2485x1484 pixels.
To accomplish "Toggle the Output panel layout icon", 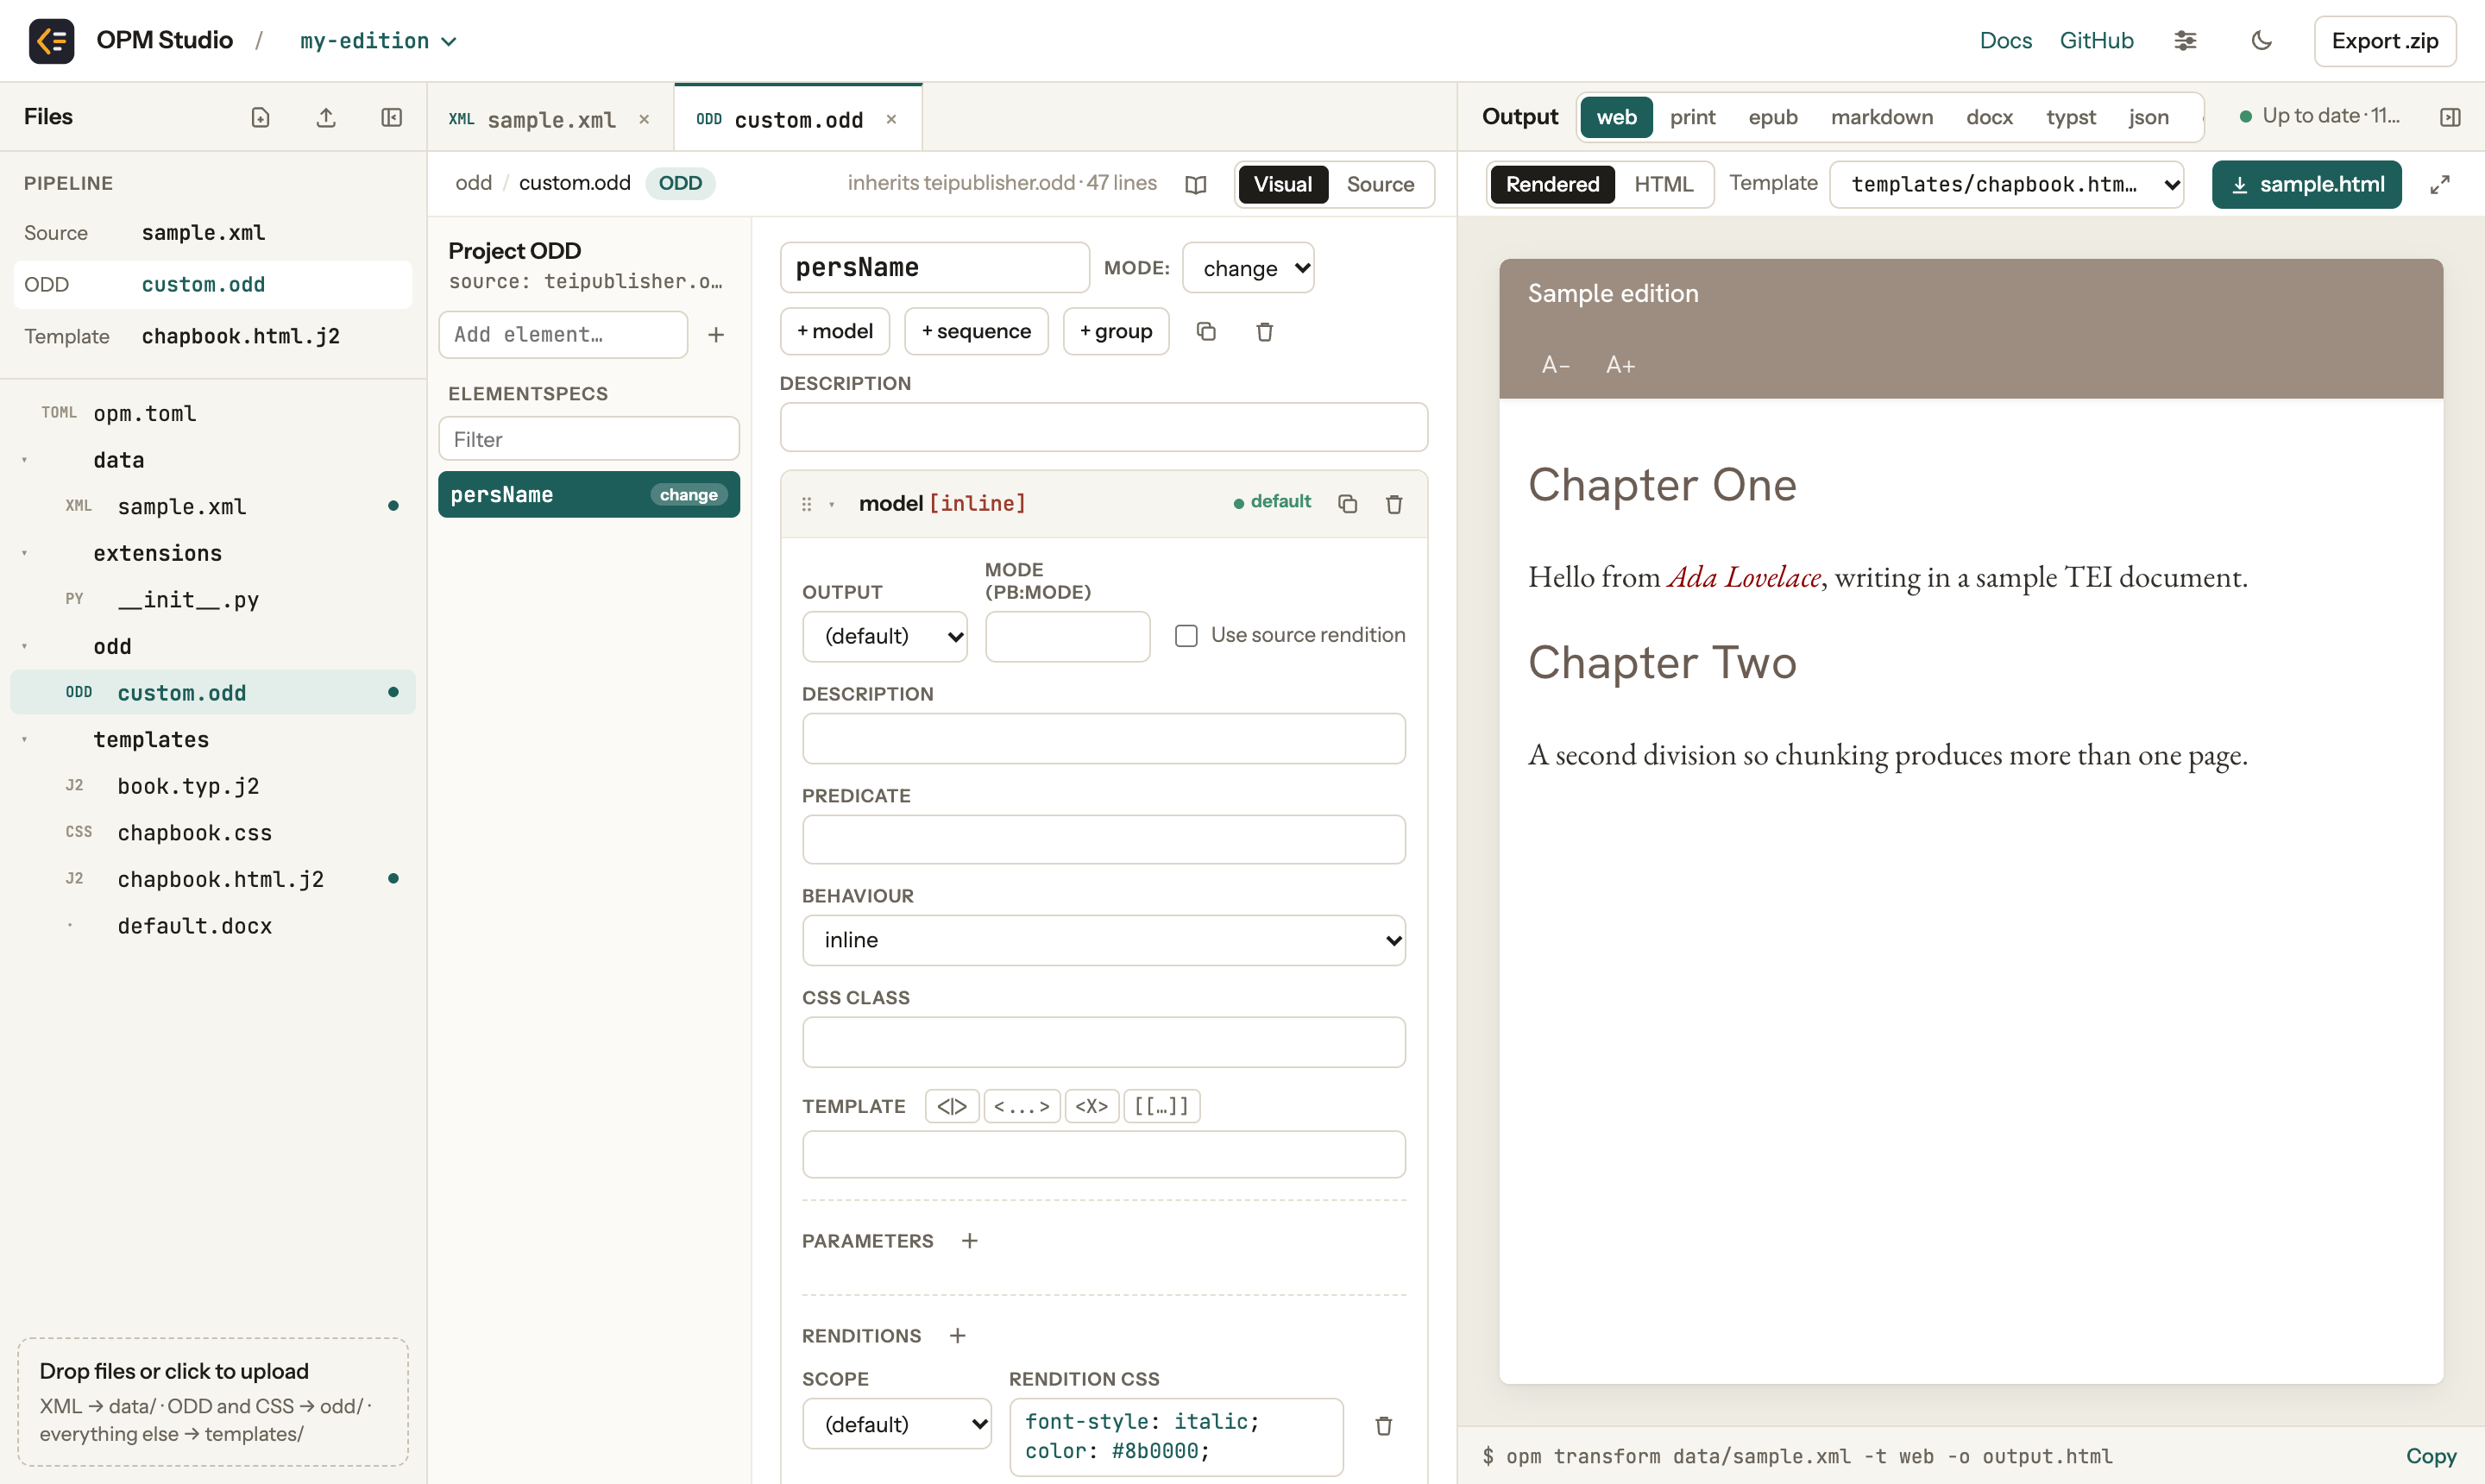I will 2450,117.
